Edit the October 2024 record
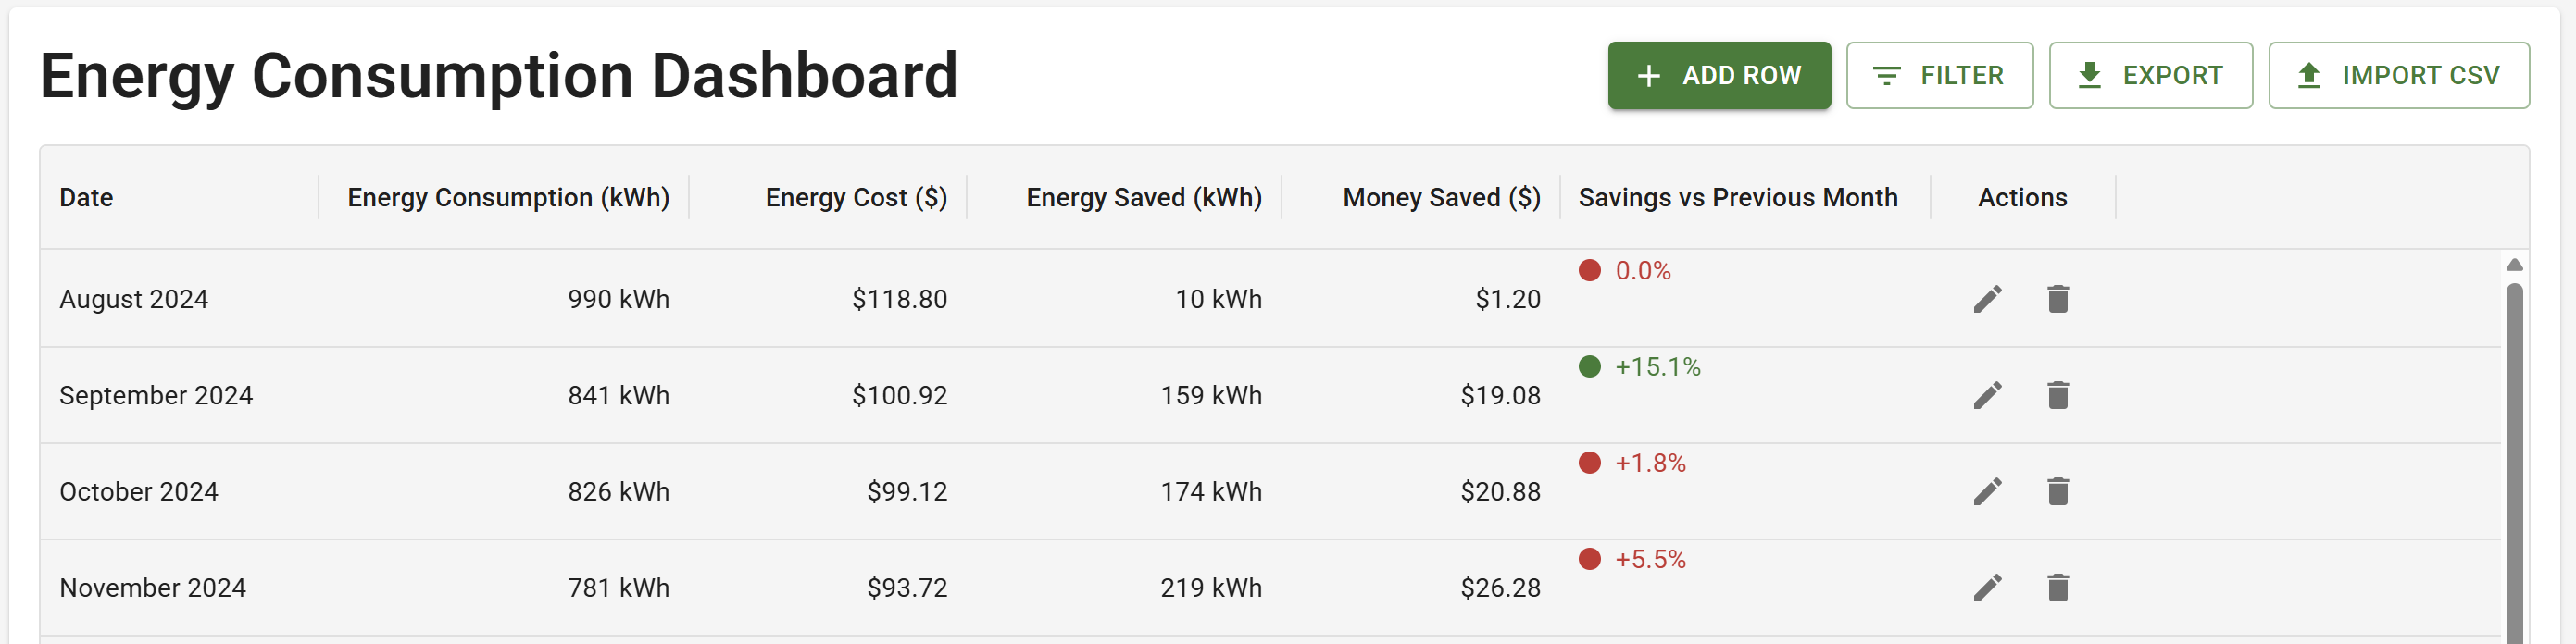 pos(1988,491)
